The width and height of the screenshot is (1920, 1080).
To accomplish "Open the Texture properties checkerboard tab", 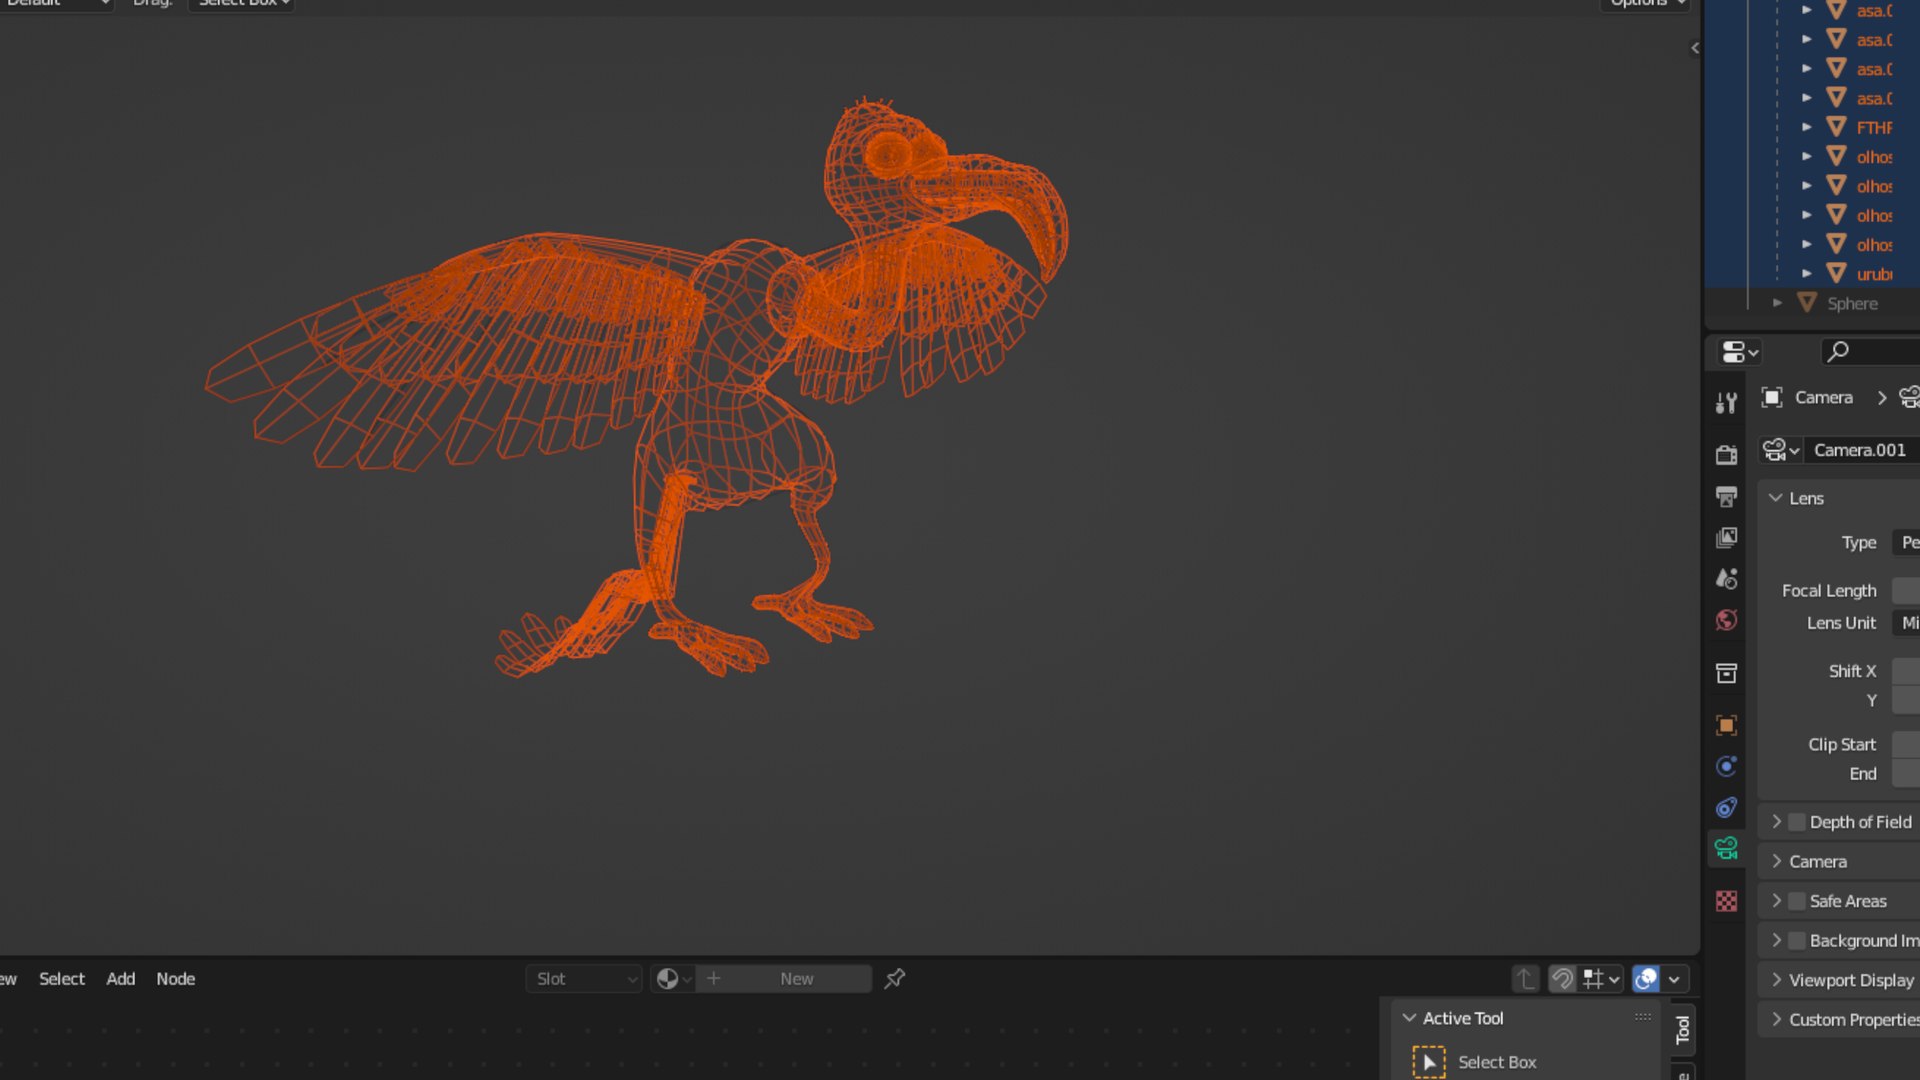I will (1726, 901).
